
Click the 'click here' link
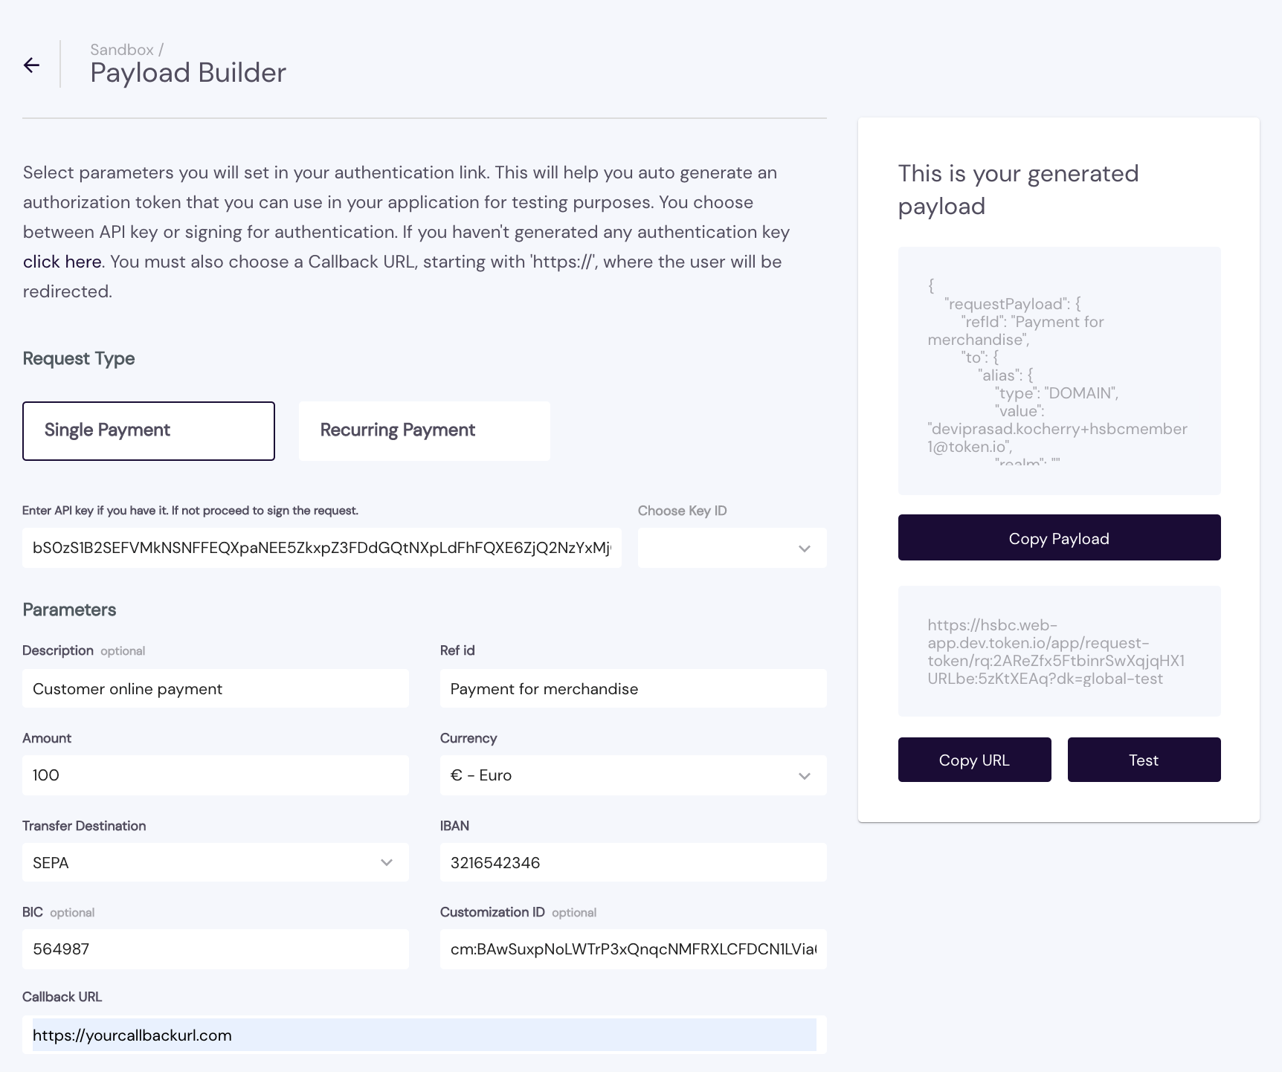coord(62,262)
